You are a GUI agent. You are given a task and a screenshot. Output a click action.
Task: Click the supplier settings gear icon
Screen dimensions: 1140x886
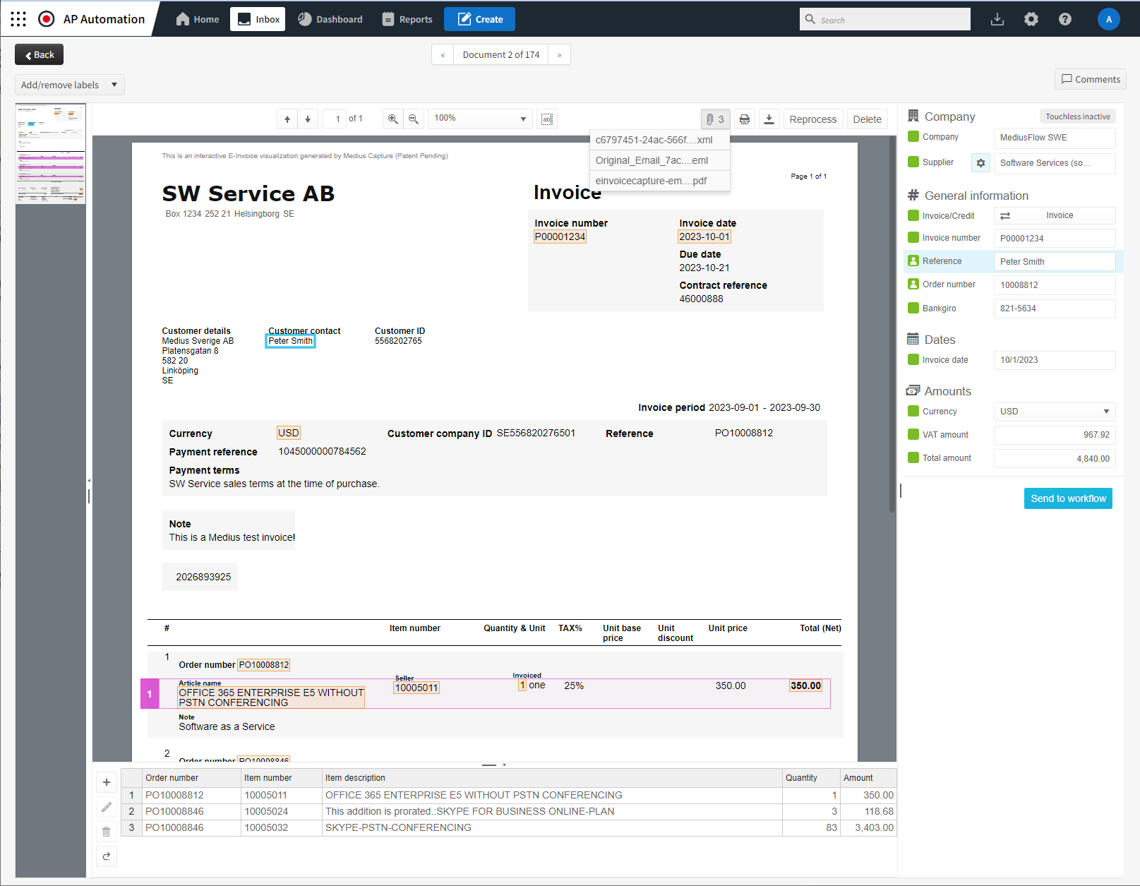click(980, 163)
